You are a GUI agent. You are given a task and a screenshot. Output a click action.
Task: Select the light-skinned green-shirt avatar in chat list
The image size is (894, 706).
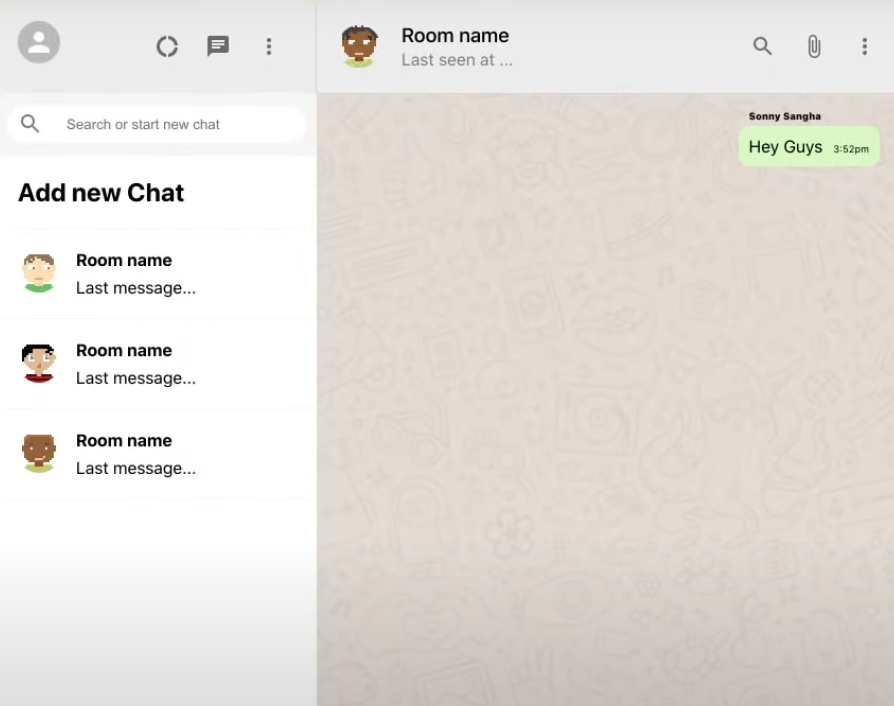[39, 273]
